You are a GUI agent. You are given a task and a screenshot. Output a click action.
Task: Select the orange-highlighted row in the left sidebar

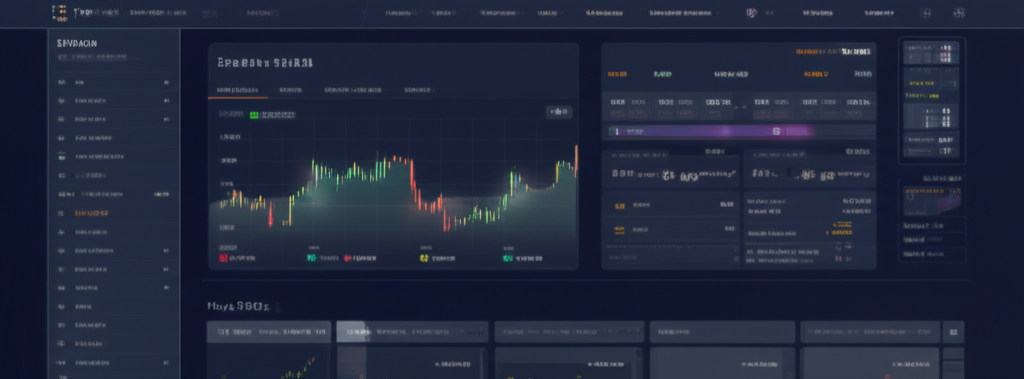[x=114, y=213]
